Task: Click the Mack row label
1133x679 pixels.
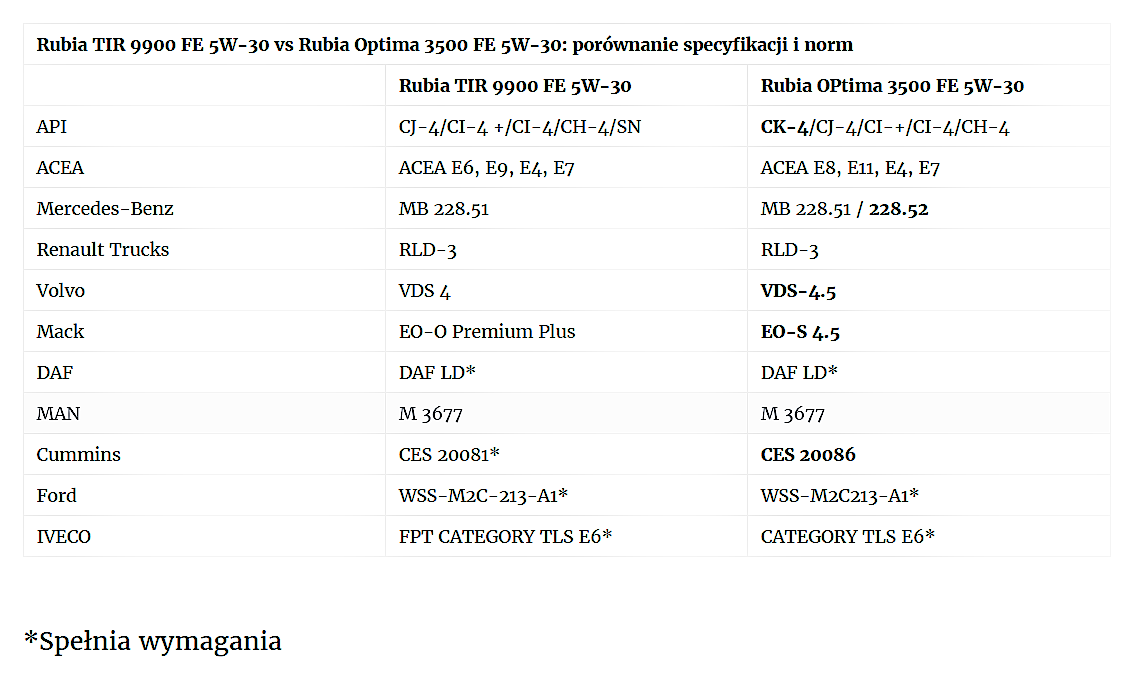Action: [60, 332]
